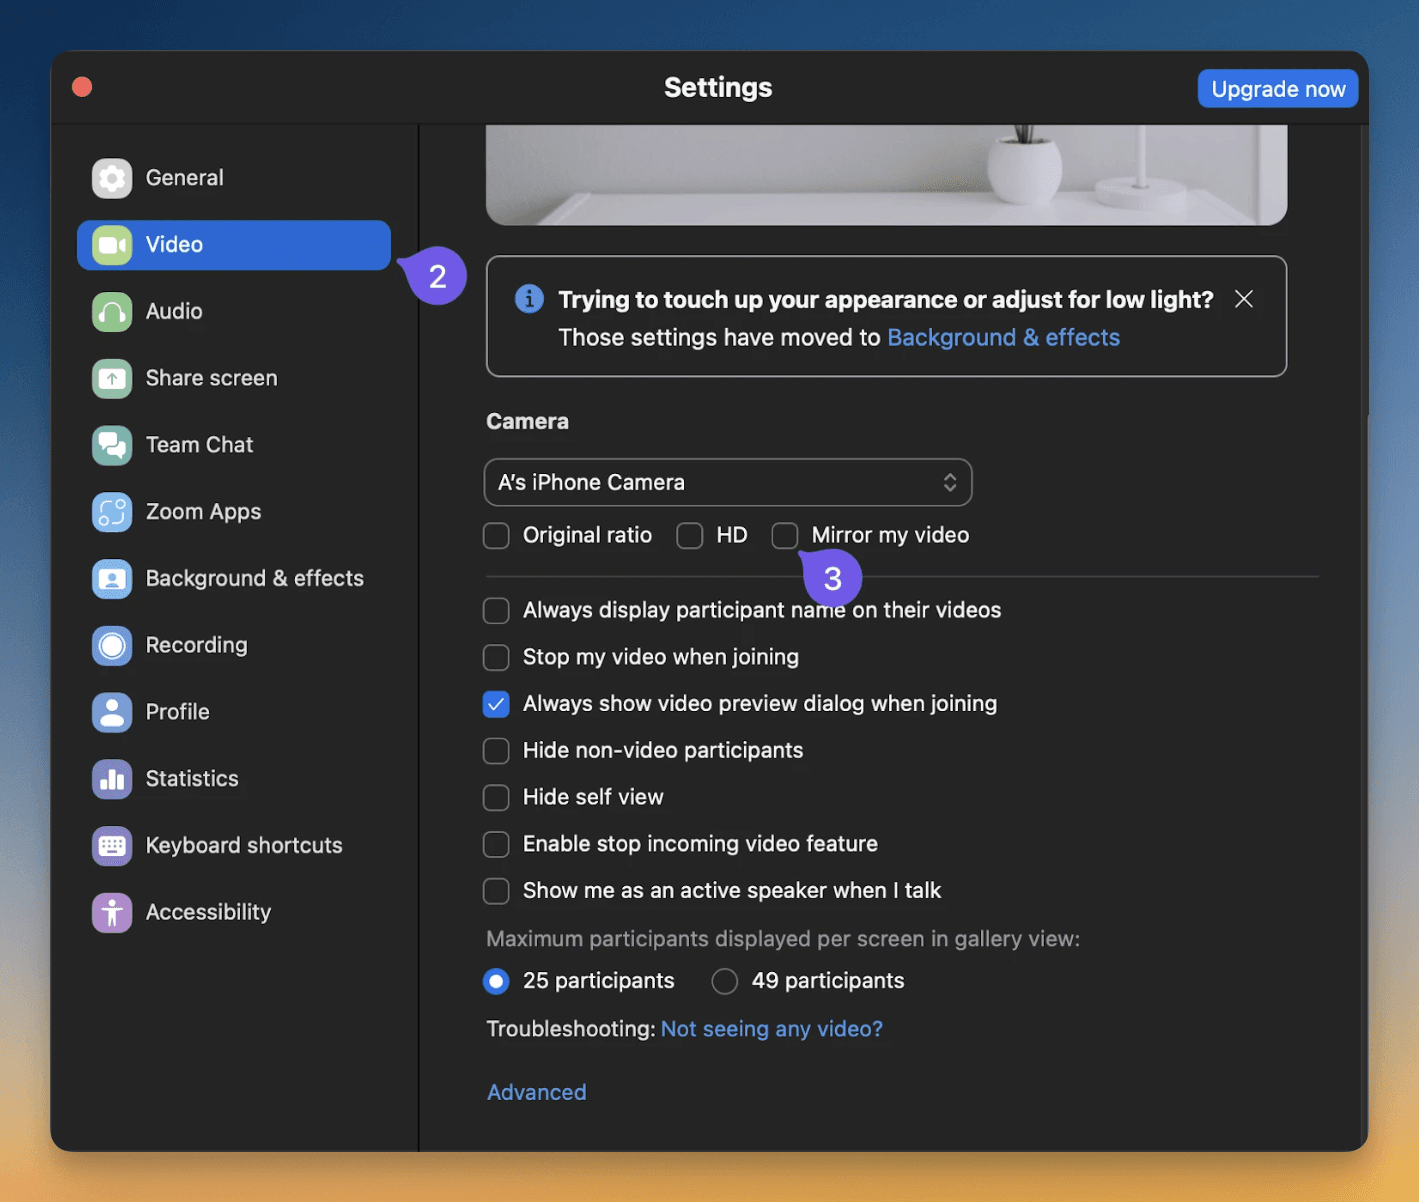Image resolution: width=1419 pixels, height=1202 pixels.
Task: Toggle the HD checkbox
Action: click(690, 536)
